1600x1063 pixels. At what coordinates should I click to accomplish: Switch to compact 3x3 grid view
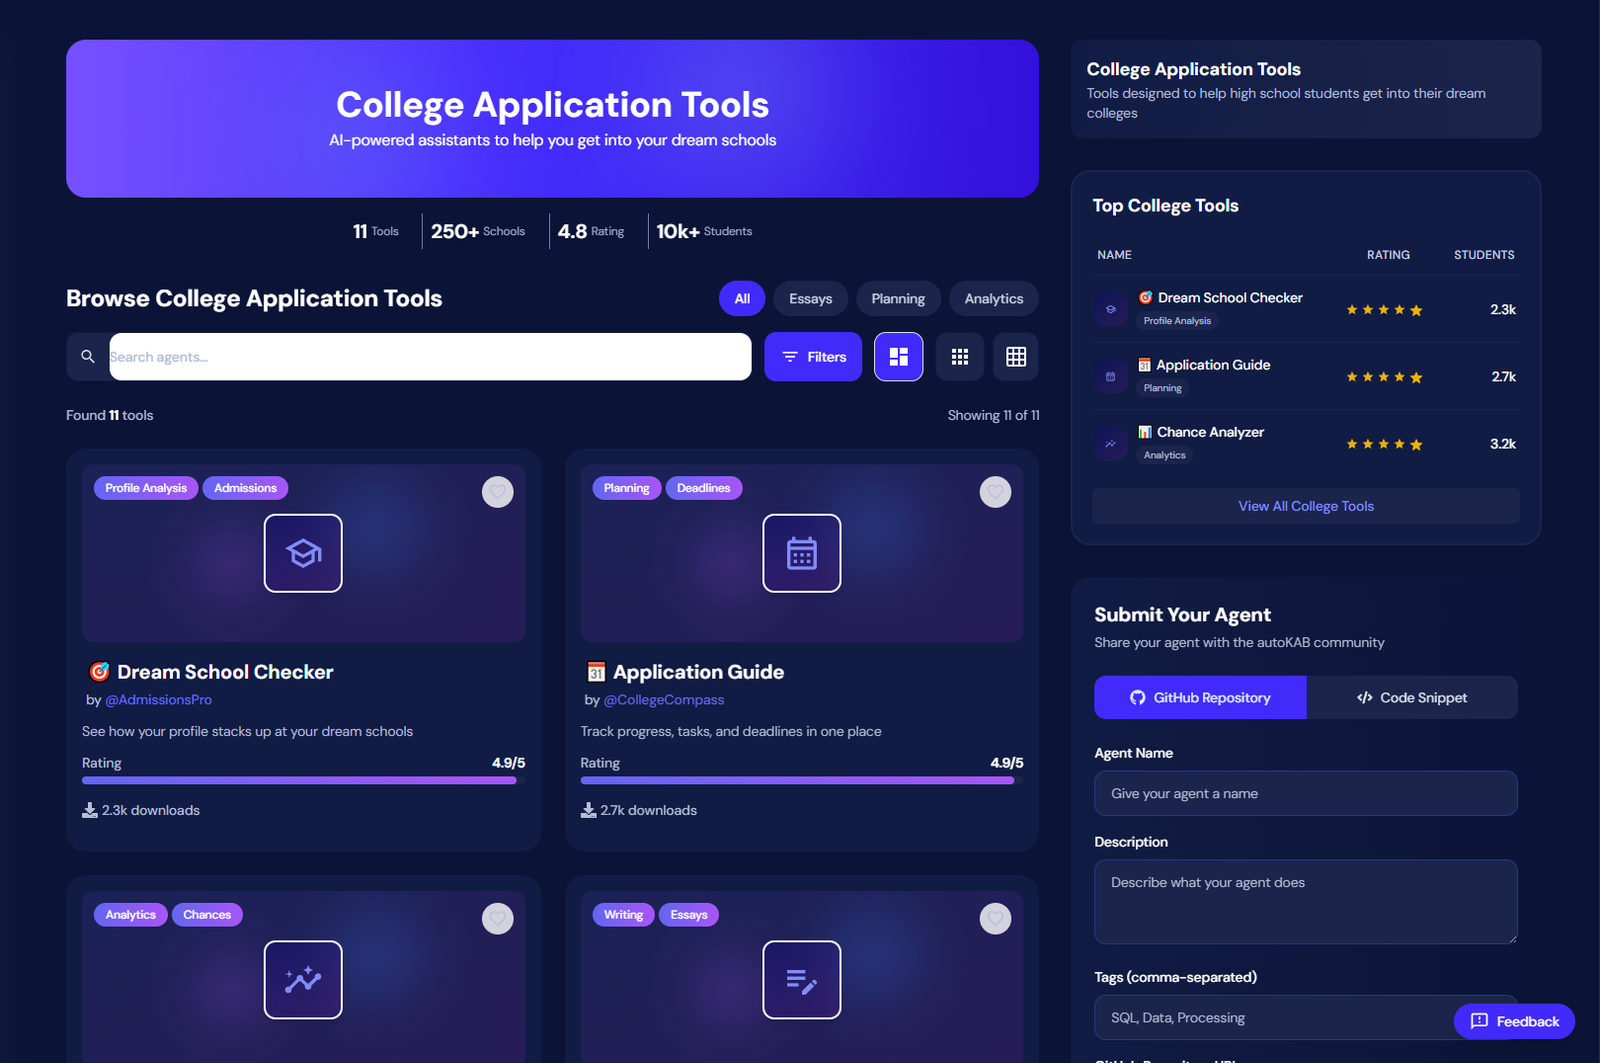(x=960, y=357)
